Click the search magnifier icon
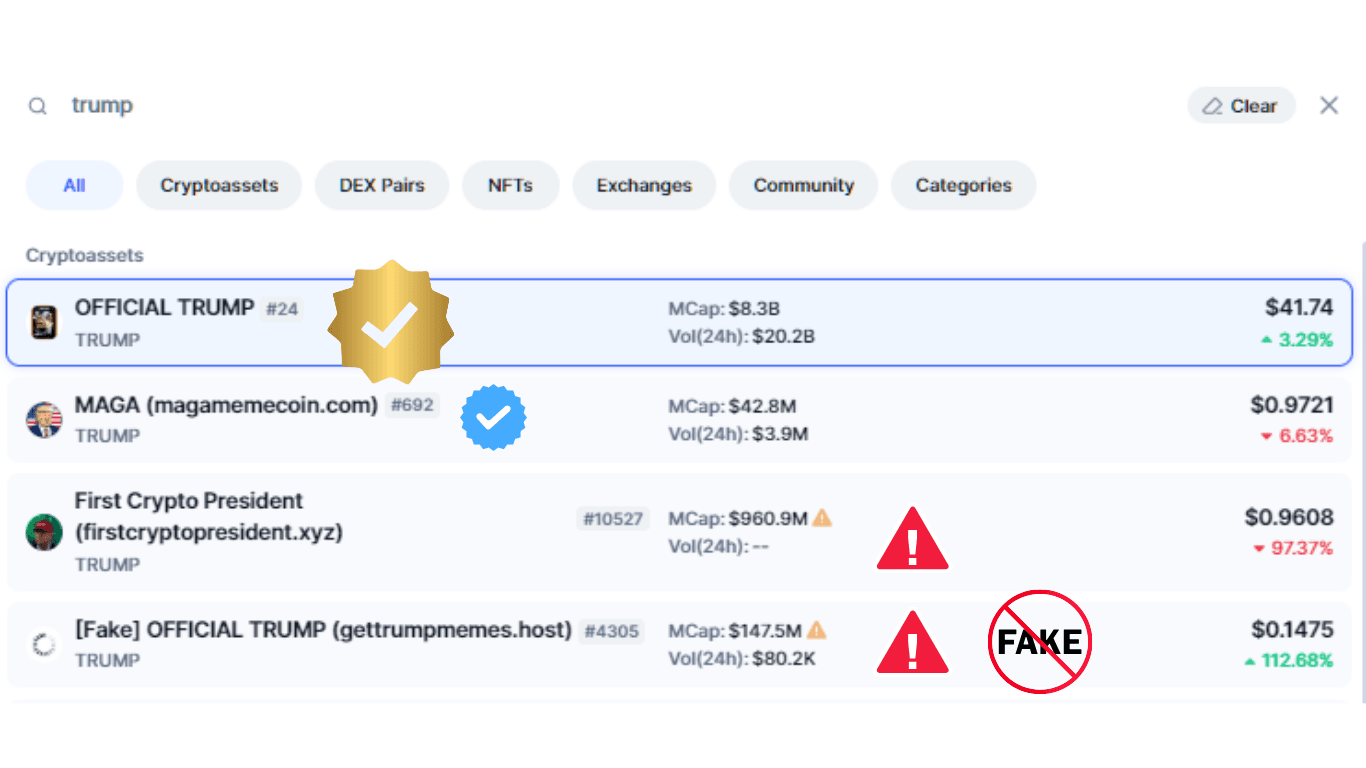 pyautogui.click(x=37, y=106)
